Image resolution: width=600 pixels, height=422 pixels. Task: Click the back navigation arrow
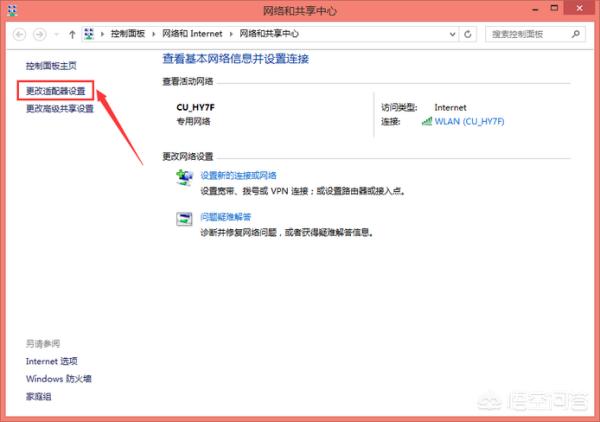click(x=20, y=34)
